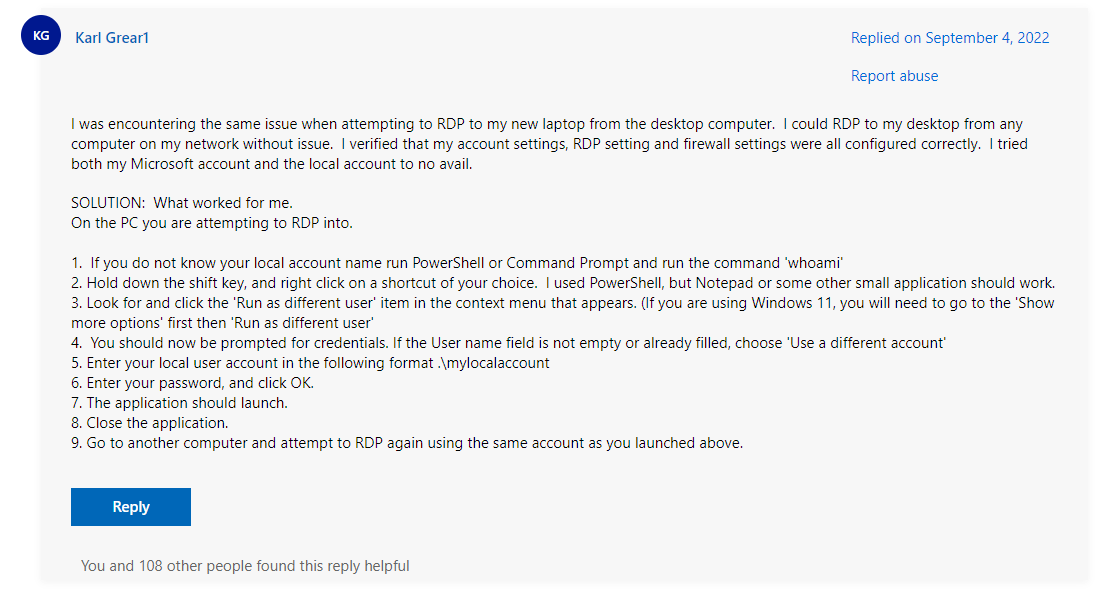Screen dimensions: 1105x595
Task: Click step 4 about being prompted for credentials
Action: click(x=509, y=343)
